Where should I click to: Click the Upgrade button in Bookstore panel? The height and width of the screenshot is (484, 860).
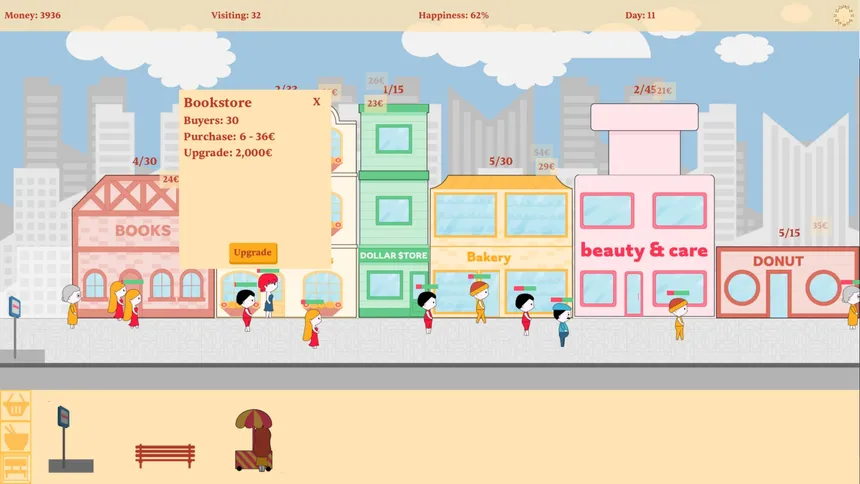pyautogui.click(x=252, y=253)
